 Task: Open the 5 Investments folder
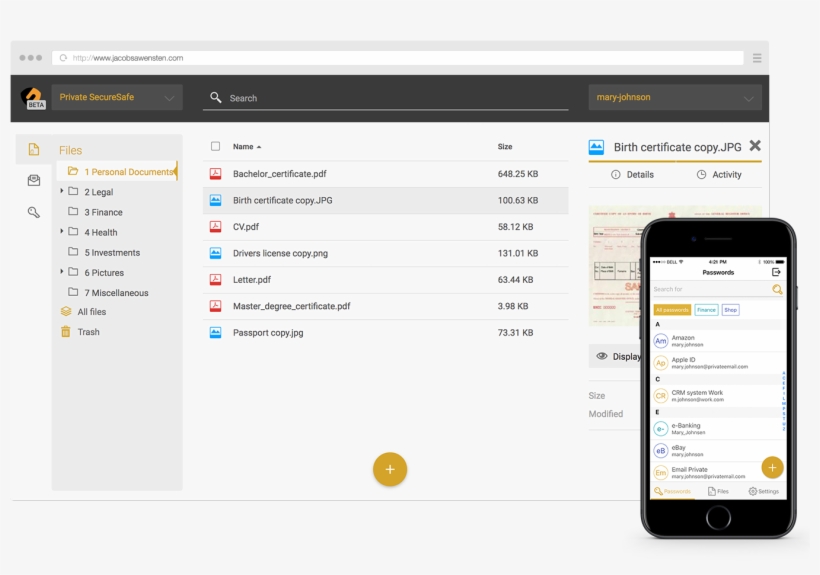pyautogui.click(x=112, y=252)
